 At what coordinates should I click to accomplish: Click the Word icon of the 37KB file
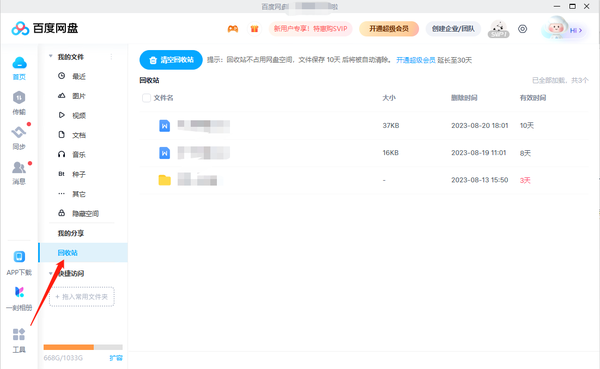coord(165,126)
